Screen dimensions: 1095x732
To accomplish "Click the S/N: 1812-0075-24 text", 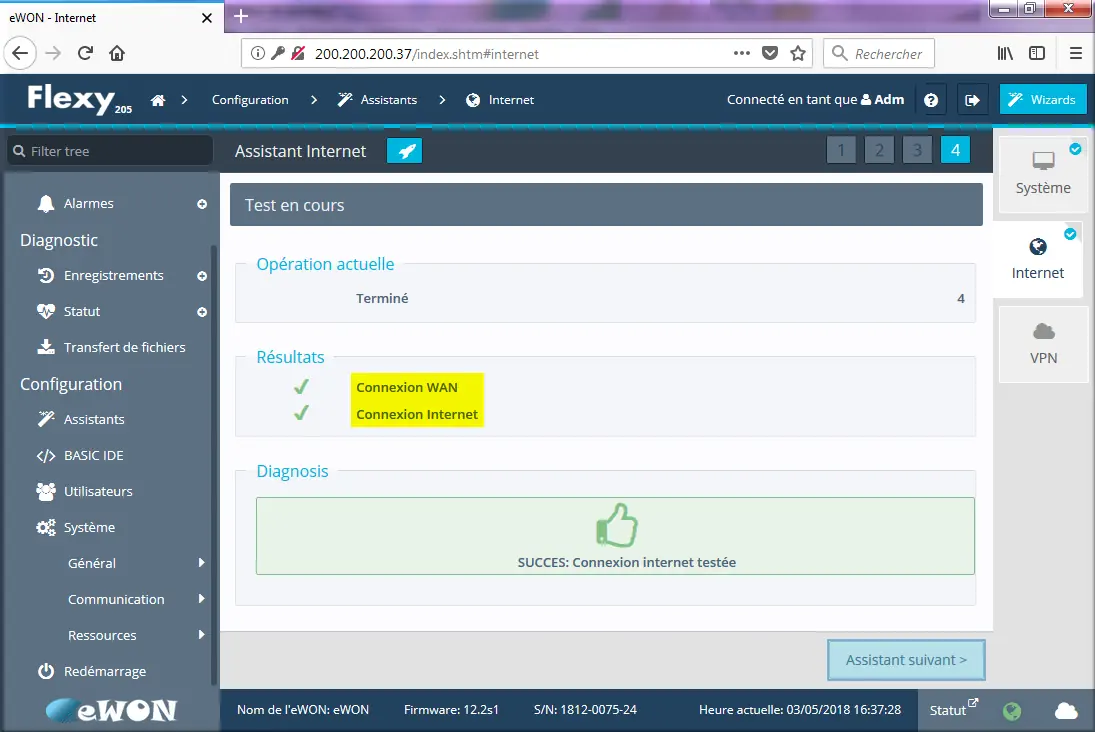I will (x=585, y=710).
